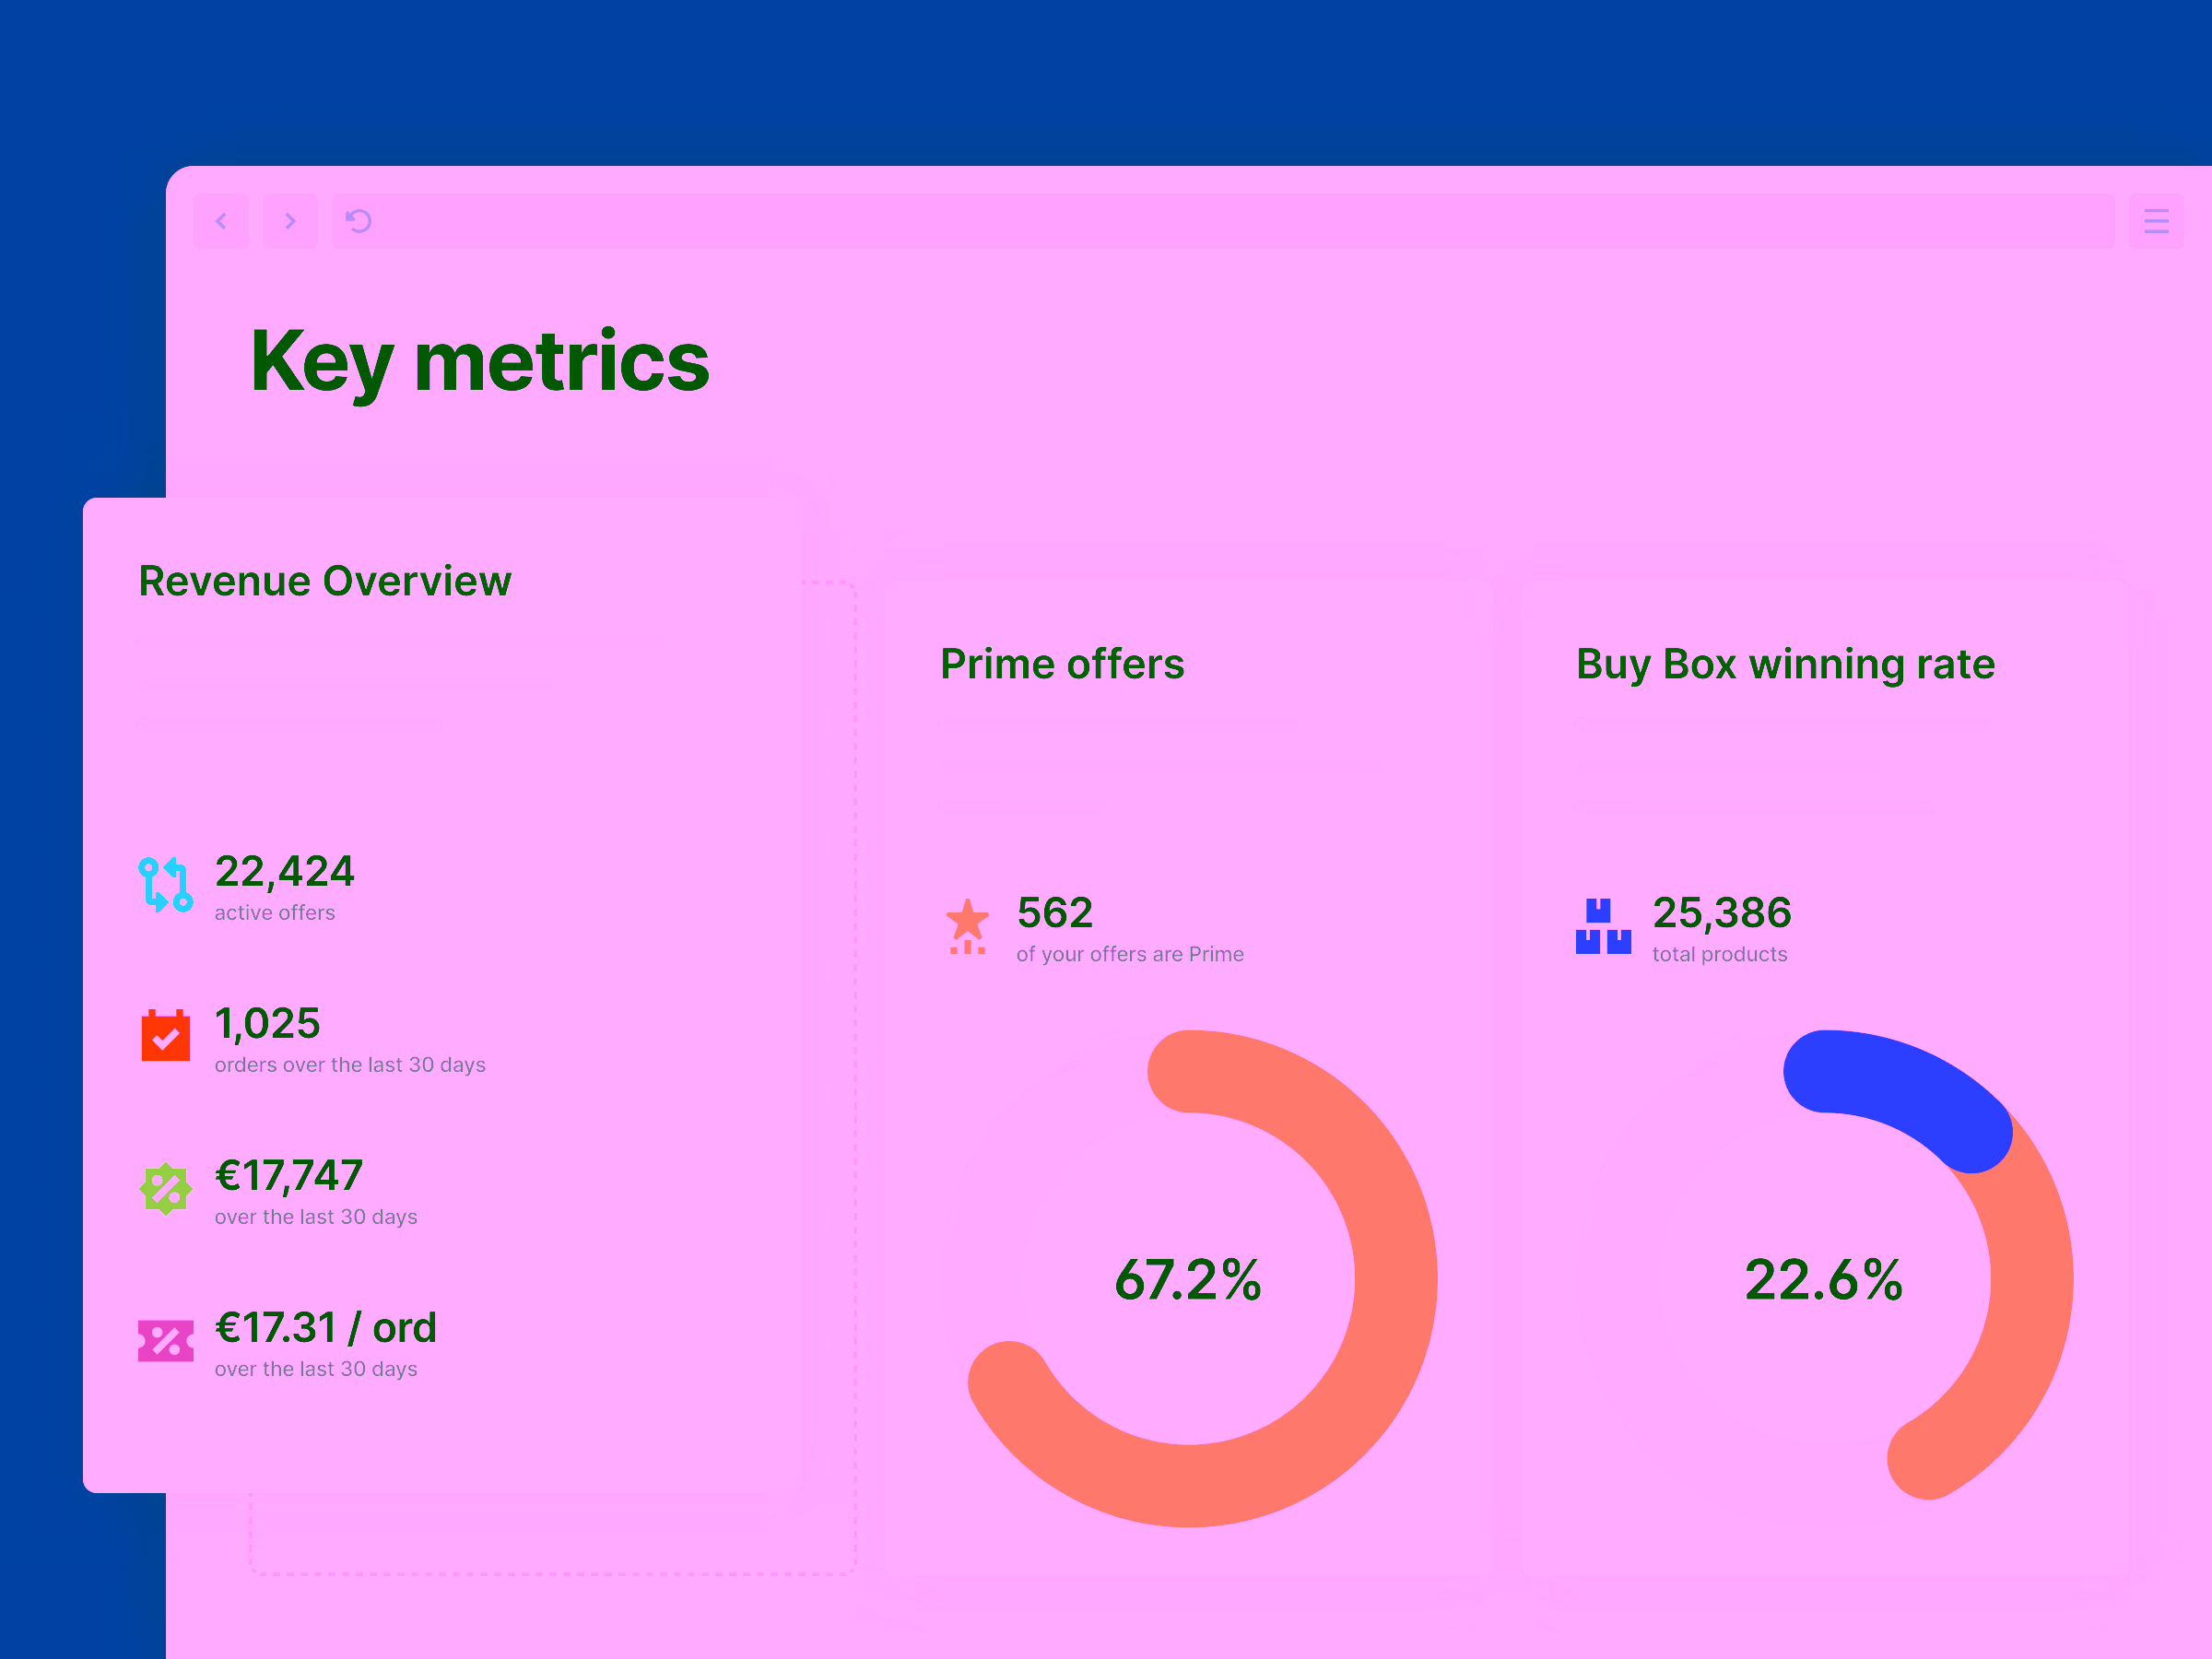Open the Revenue Overview panel
This screenshot has height=1659, width=2212.
pos(324,580)
